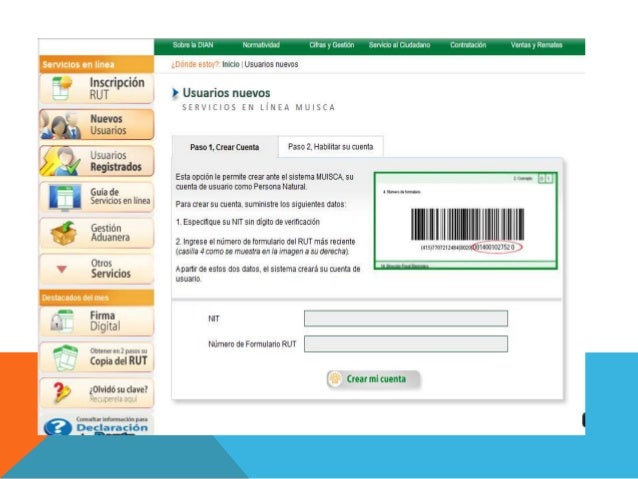Open the Gestión Aduanera text label

click(x=110, y=232)
